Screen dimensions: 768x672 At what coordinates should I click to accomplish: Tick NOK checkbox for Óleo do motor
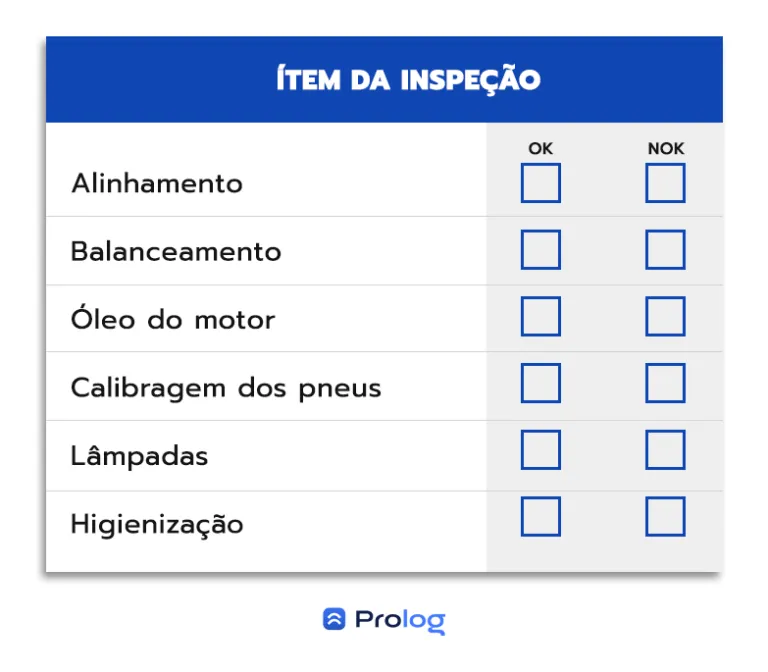tap(665, 316)
